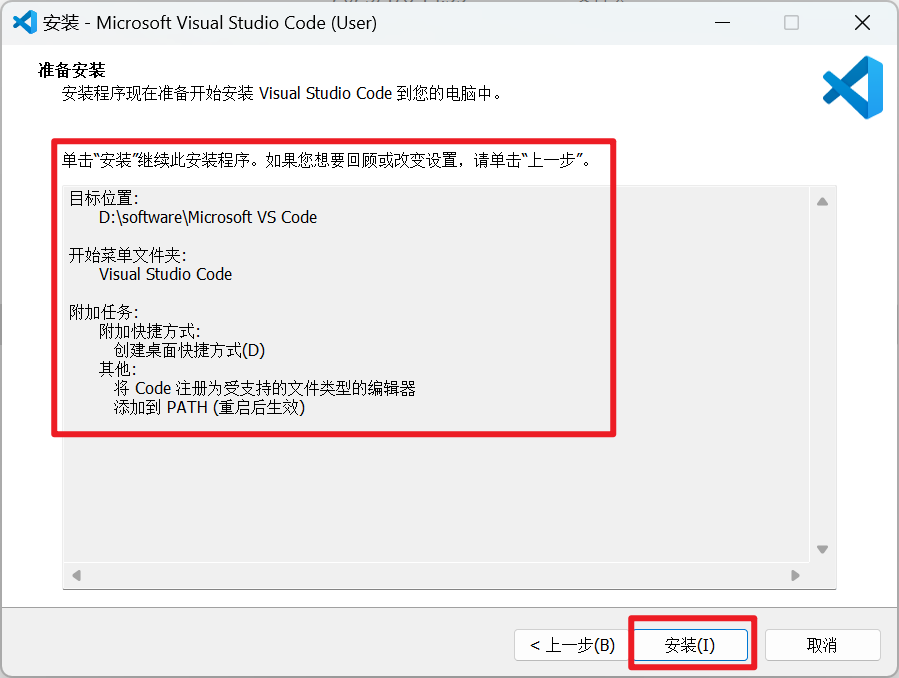Screen dimensions: 899x678
Task: Click the 安装程序现在准备开始安装 description text
Action: [x=281, y=93]
